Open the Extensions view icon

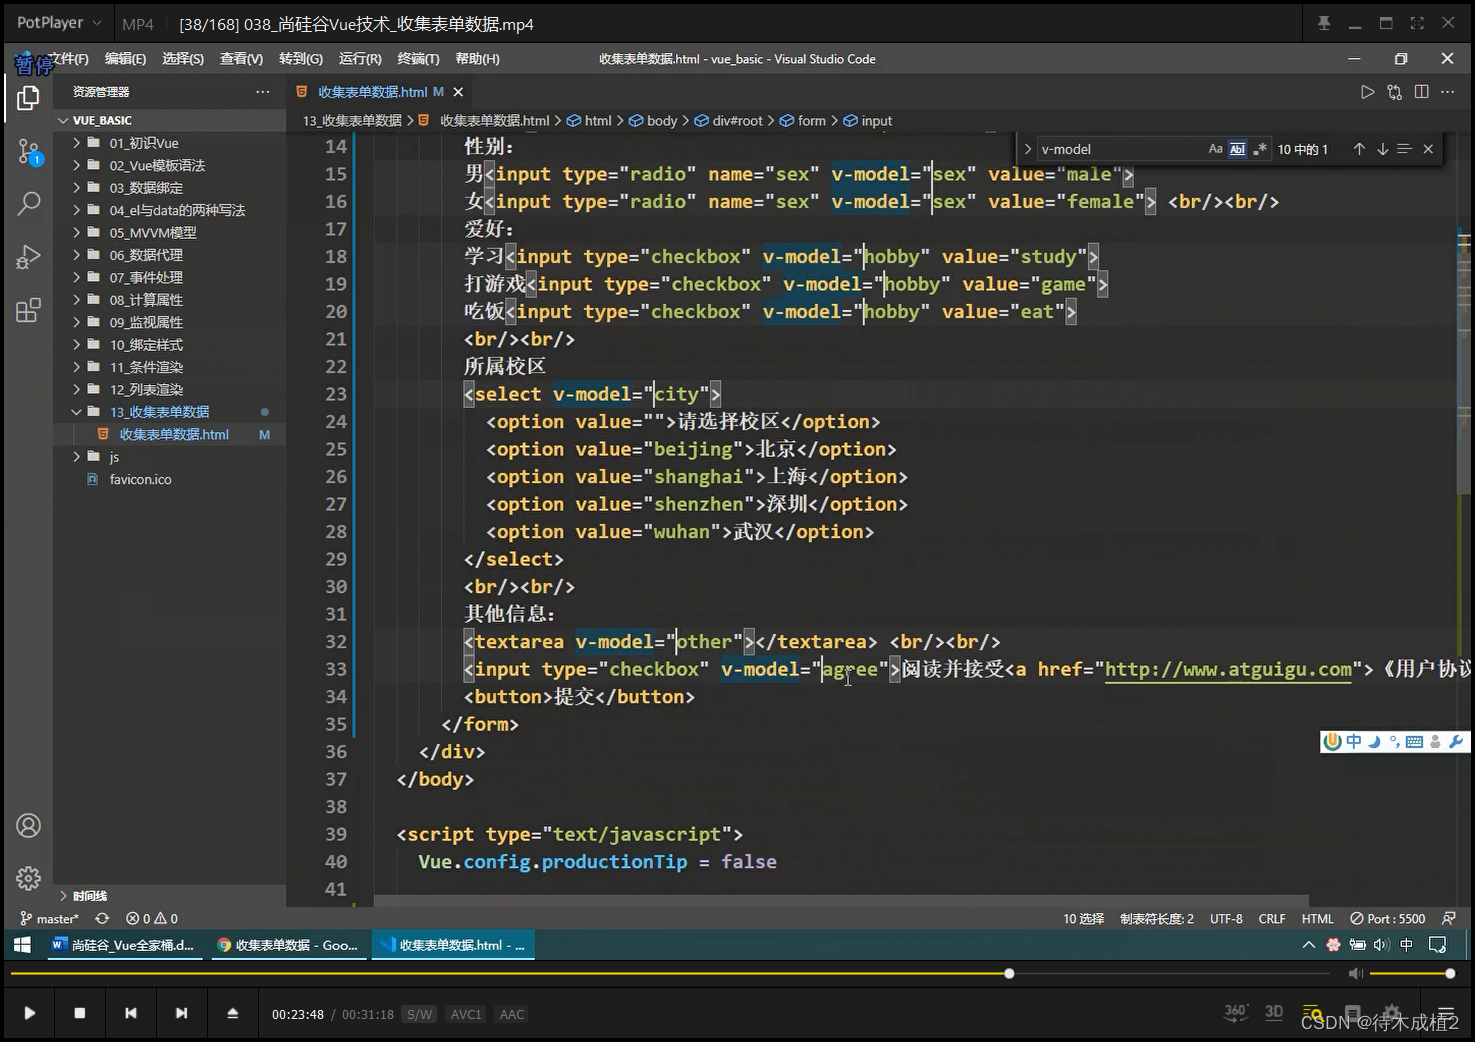point(28,310)
